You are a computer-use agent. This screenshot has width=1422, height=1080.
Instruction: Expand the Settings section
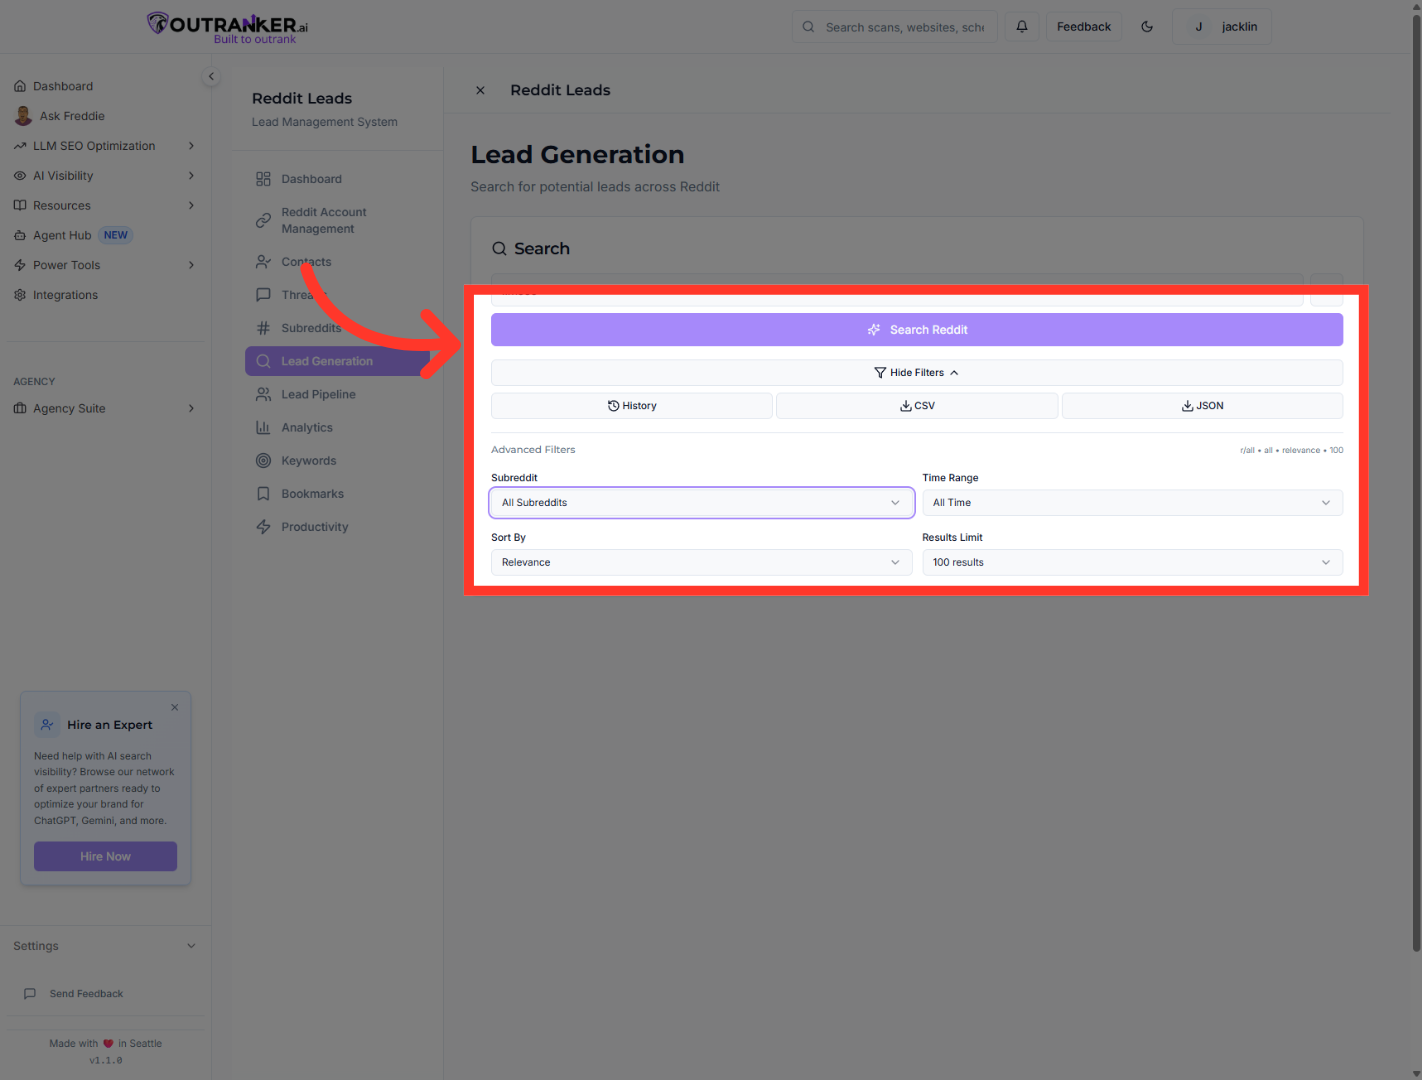(105, 945)
